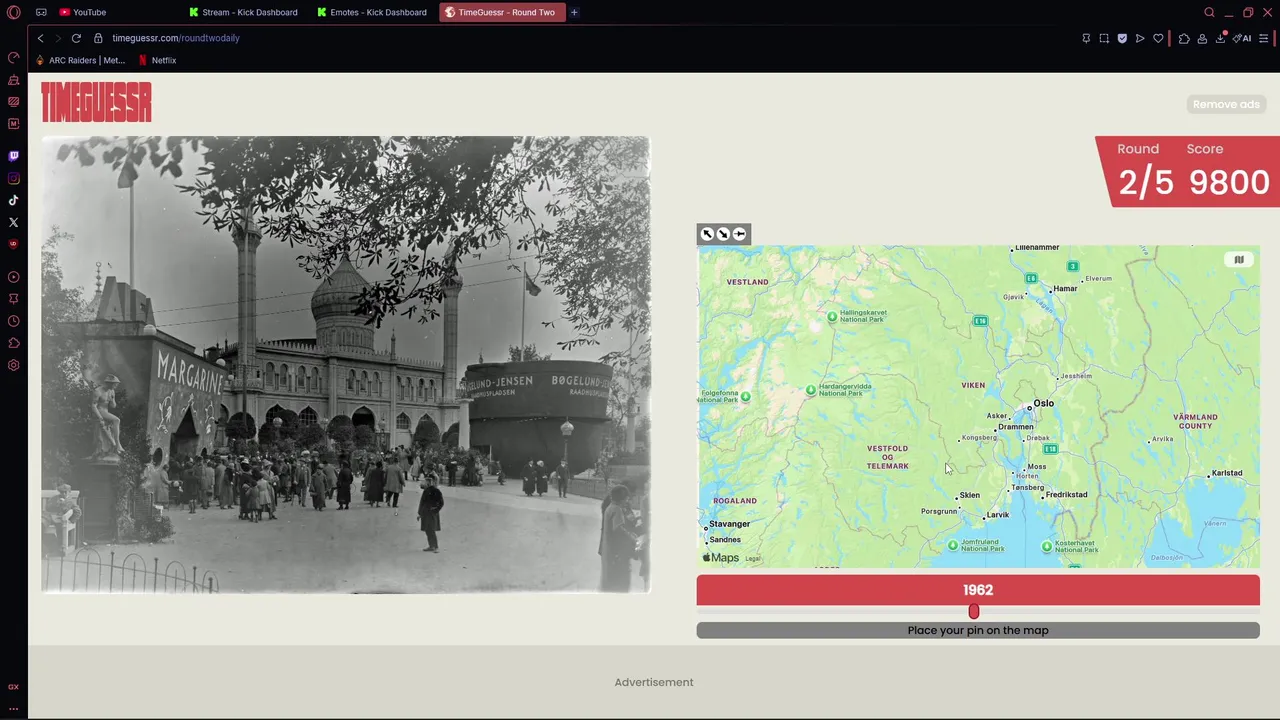Screen dimensions: 1280x720
Task: Switch the map style using the map icon
Action: click(x=1239, y=260)
